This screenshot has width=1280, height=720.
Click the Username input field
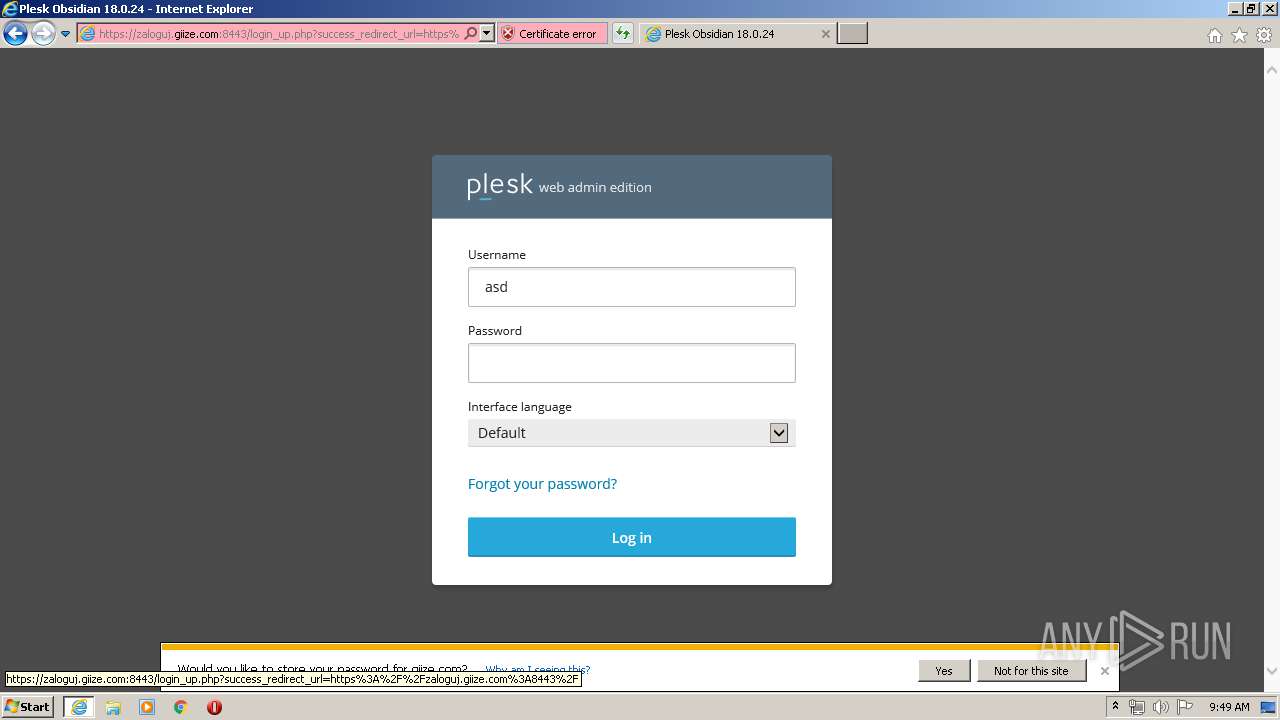631,287
